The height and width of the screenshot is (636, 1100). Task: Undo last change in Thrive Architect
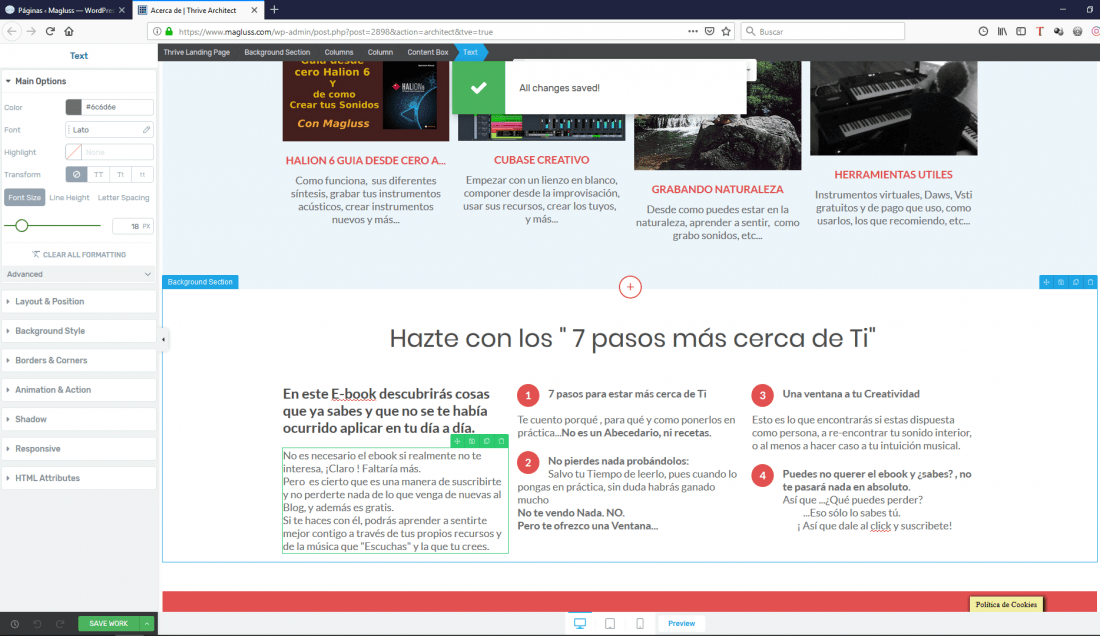37,623
